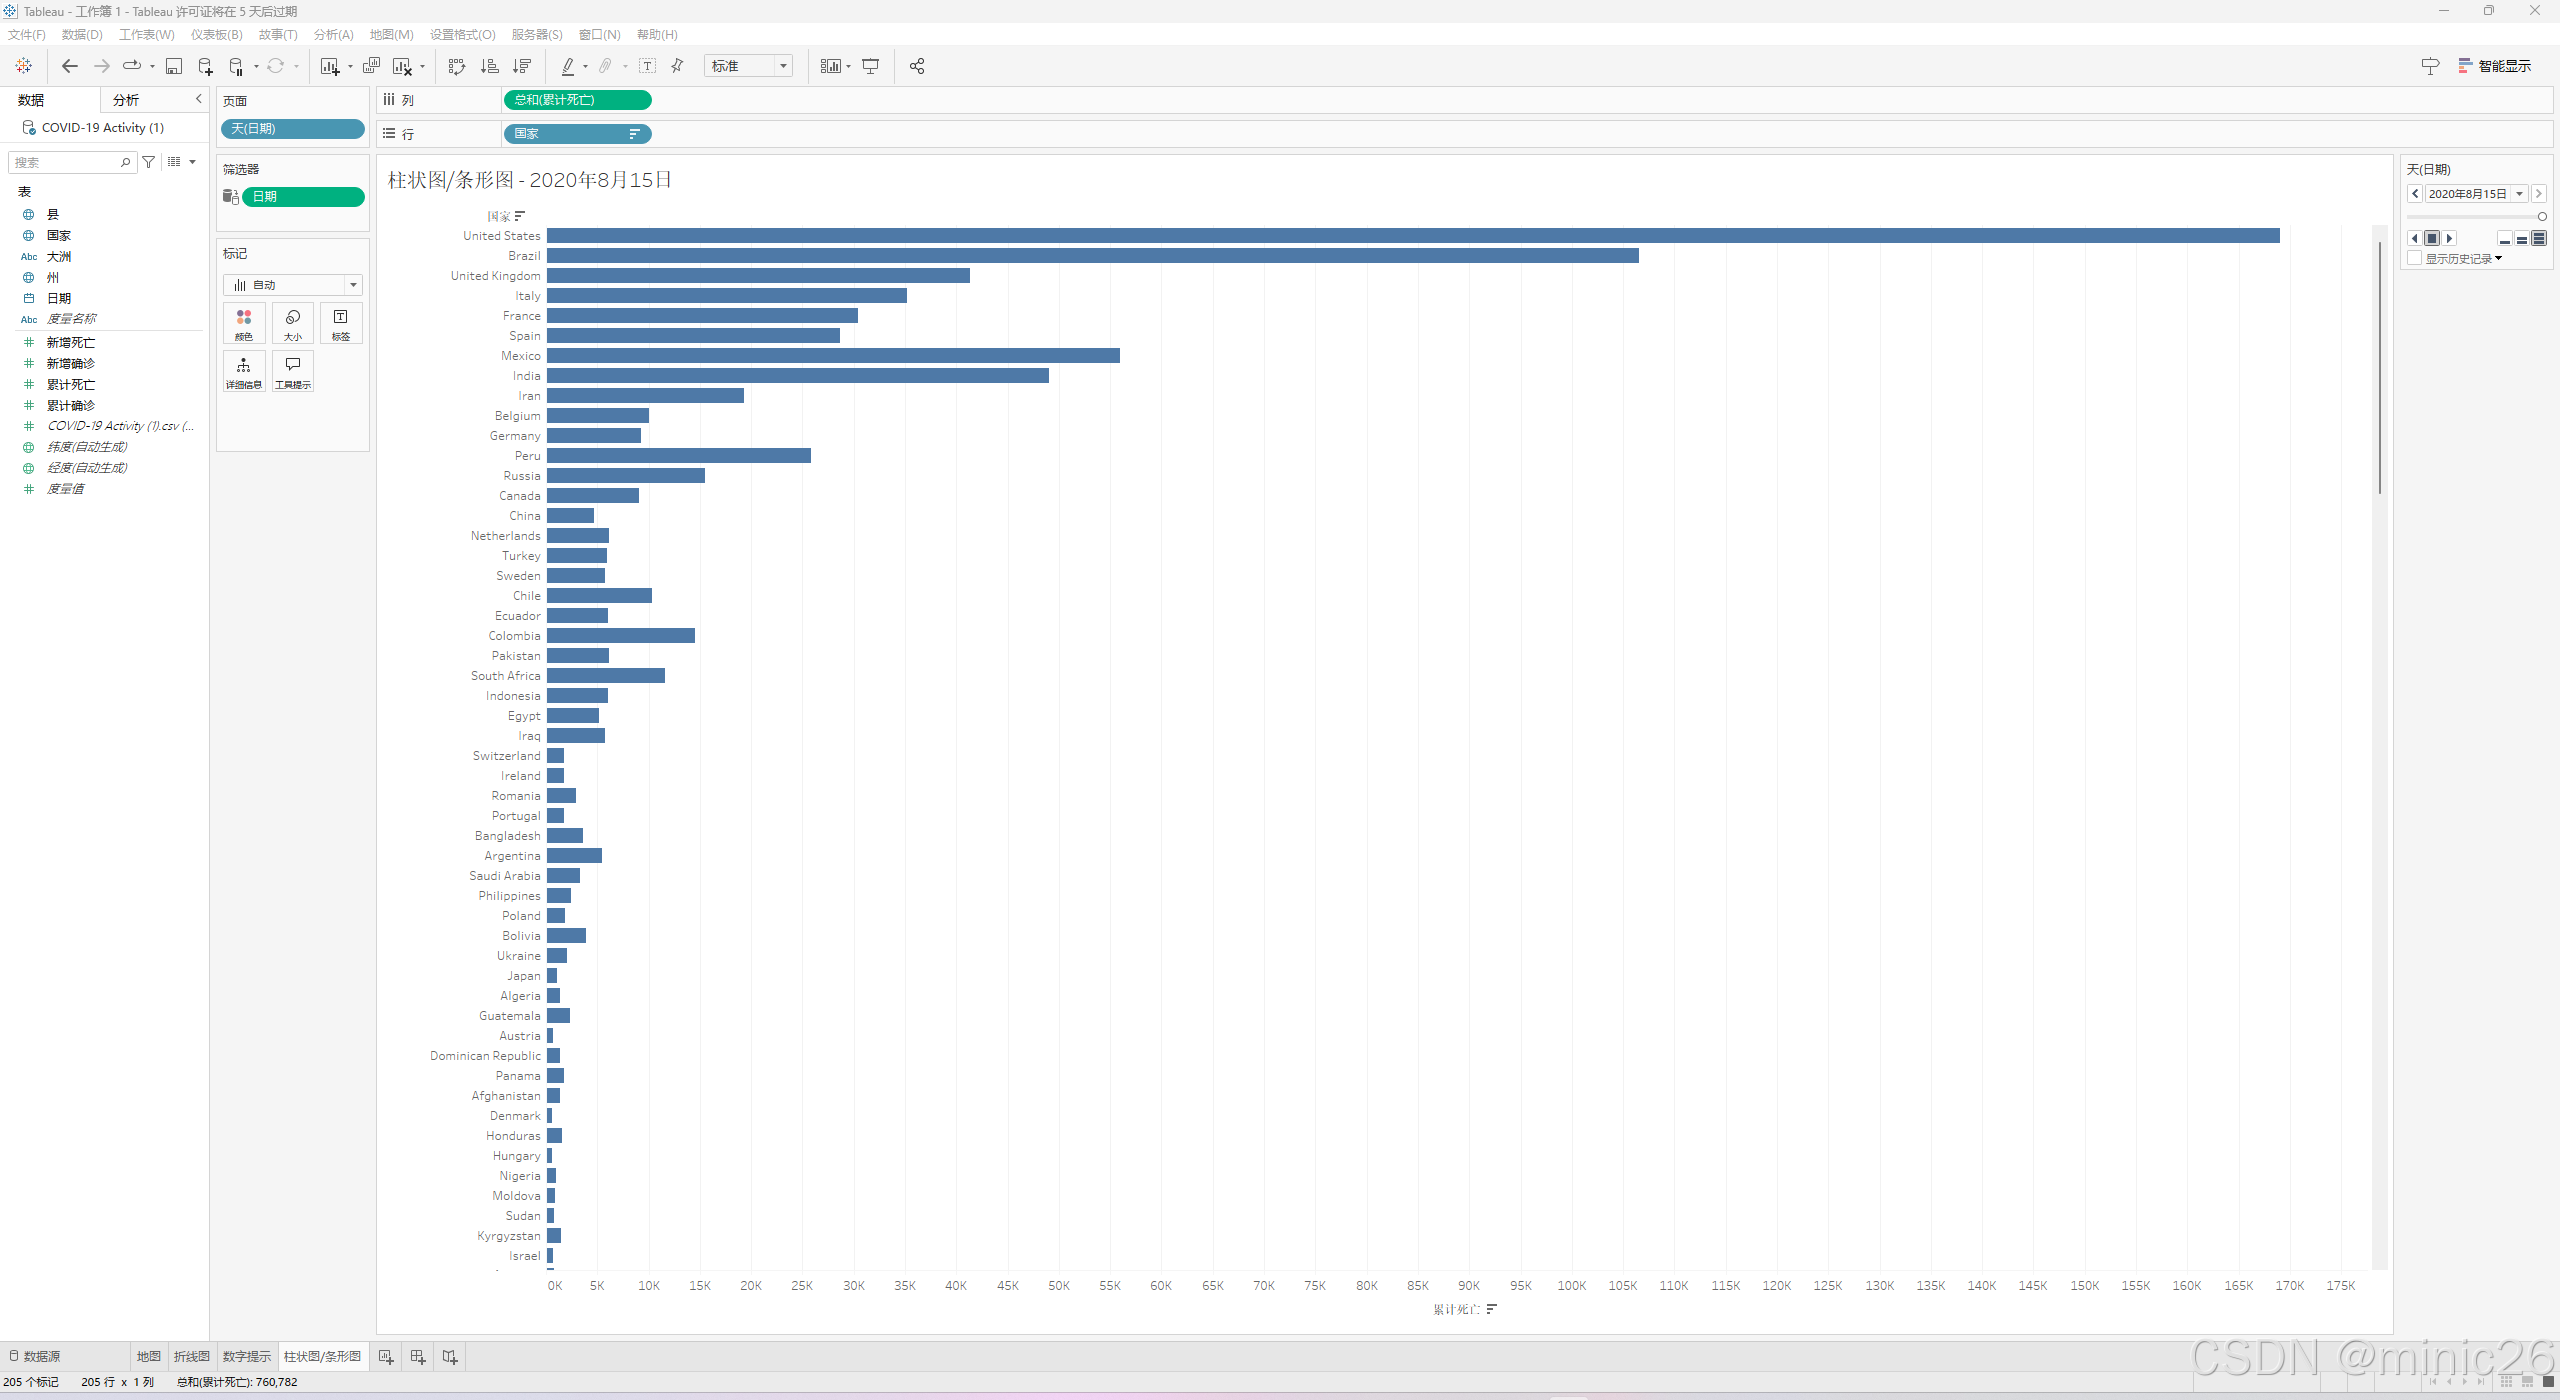
Task: Click the page date slider handle
Action: (x=2542, y=216)
